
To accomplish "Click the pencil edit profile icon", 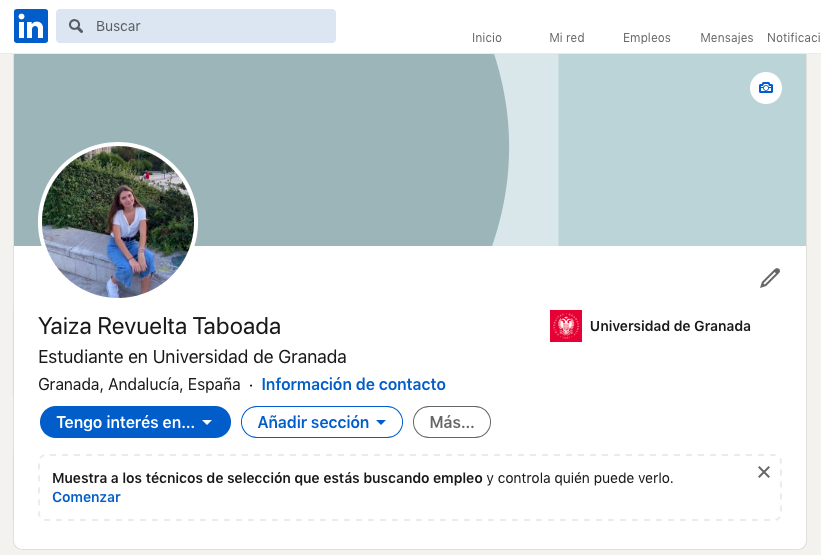I will (x=769, y=278).
